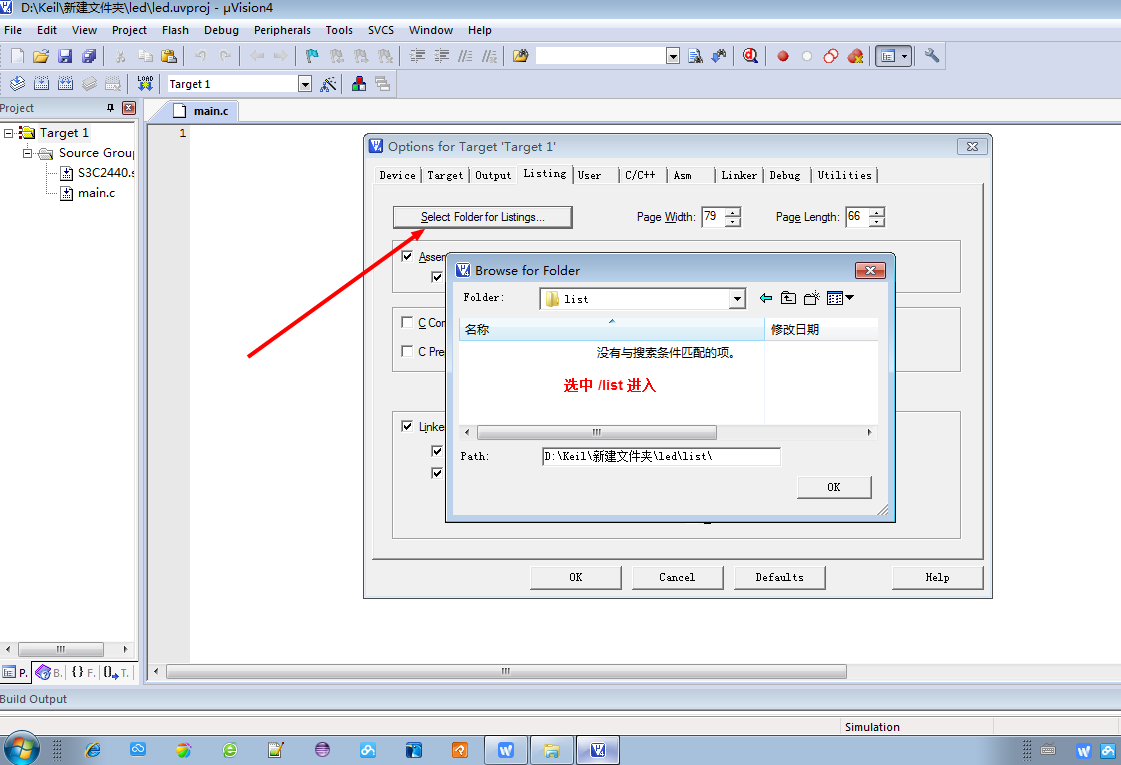Toggle Assembler Listing checkbox

click(407, 256)
